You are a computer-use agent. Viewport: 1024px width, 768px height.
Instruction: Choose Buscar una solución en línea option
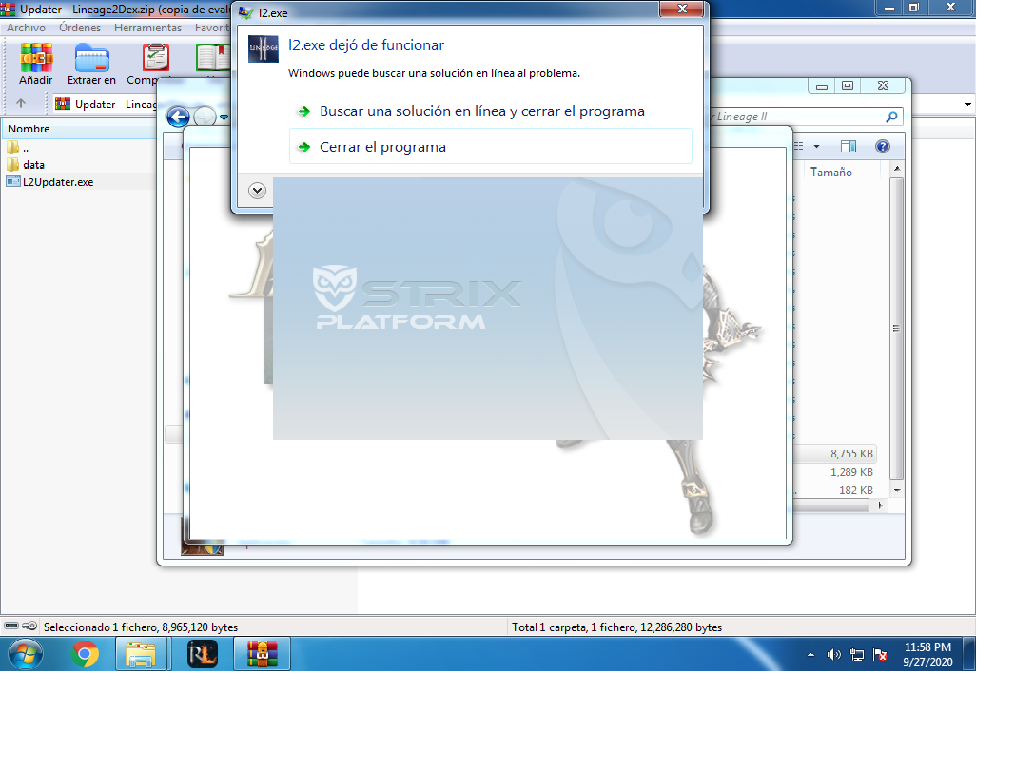pos(481,111)
